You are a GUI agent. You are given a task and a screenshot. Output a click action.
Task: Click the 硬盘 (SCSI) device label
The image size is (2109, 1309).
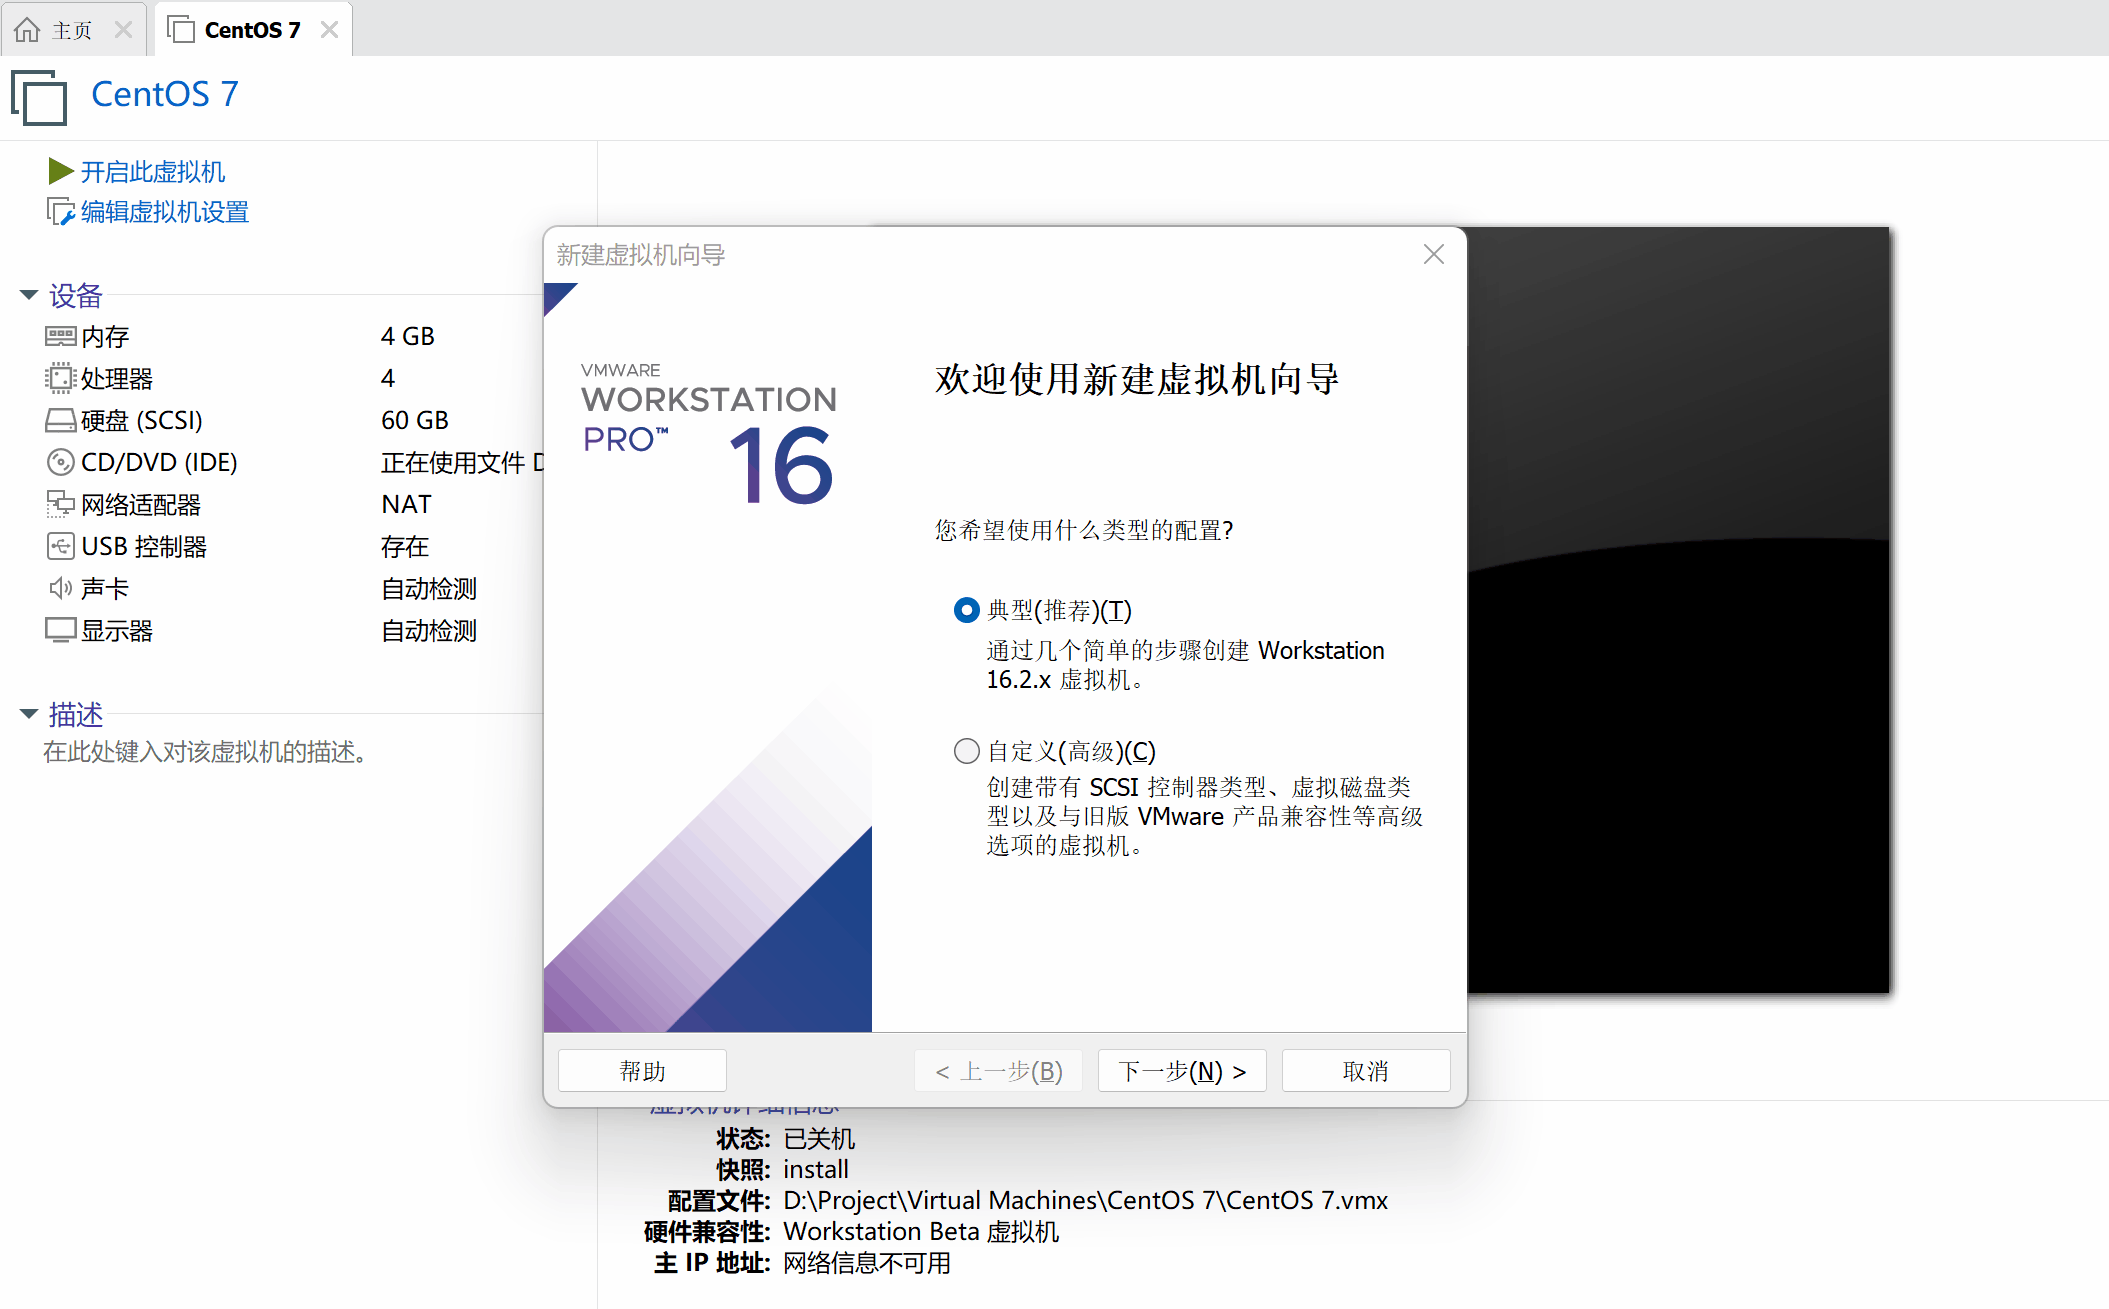coord(141,421)
